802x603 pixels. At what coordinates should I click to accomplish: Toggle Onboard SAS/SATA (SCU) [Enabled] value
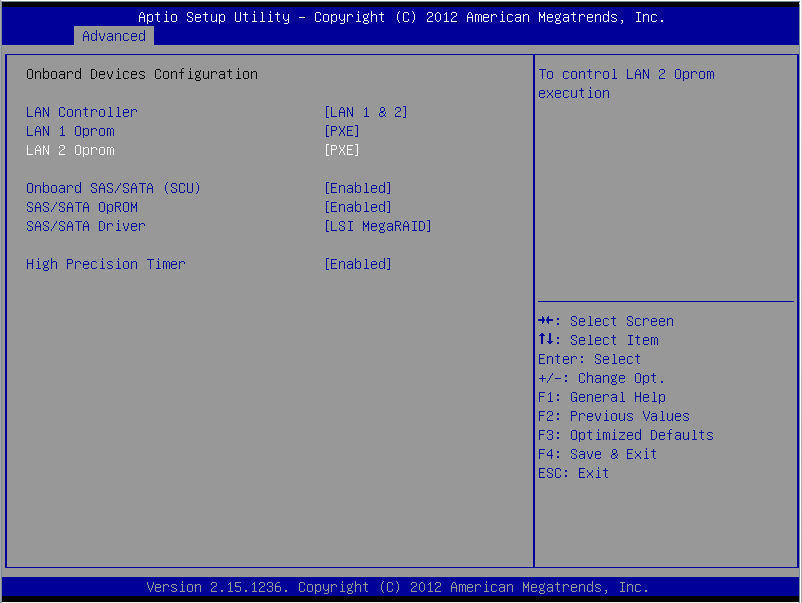tap(358, 188)
